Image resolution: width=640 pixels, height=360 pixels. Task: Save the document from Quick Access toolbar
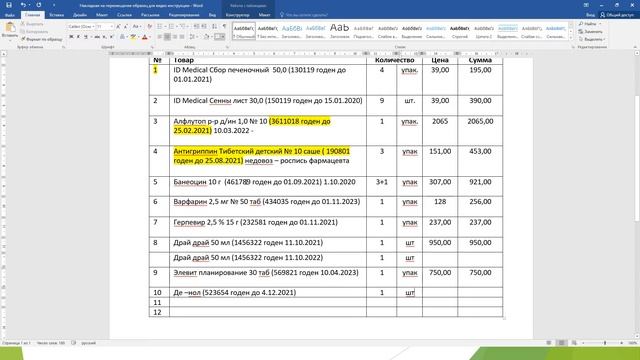[9, 5]
